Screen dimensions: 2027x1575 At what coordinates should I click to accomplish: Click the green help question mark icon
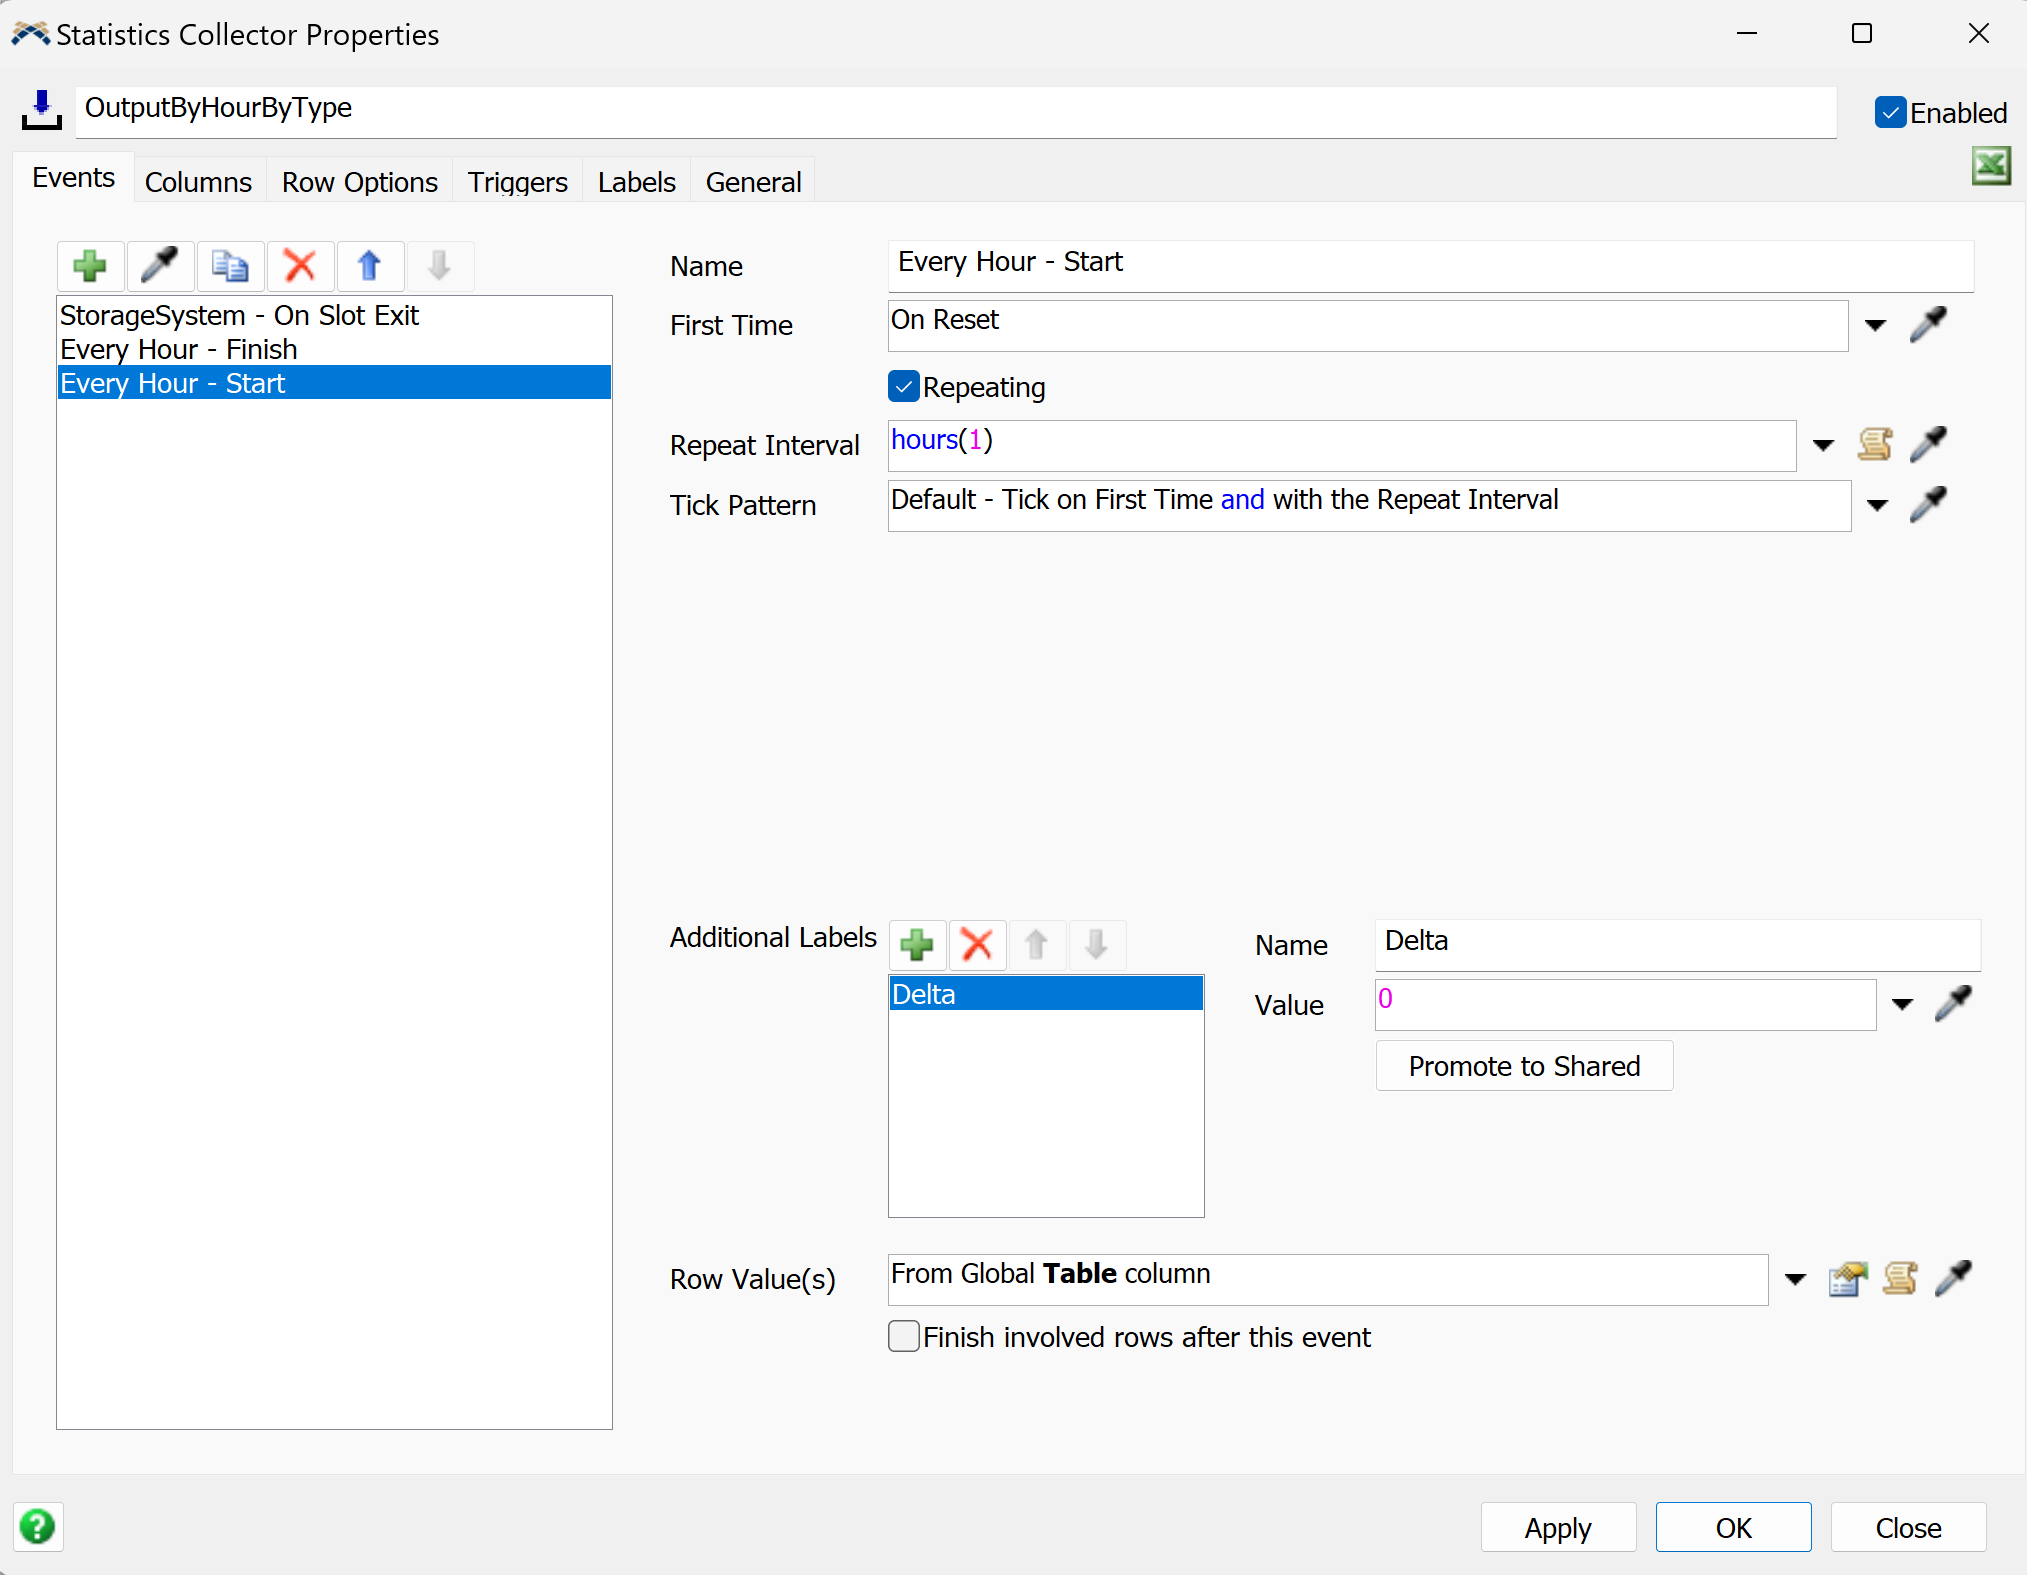(38, 1527)
